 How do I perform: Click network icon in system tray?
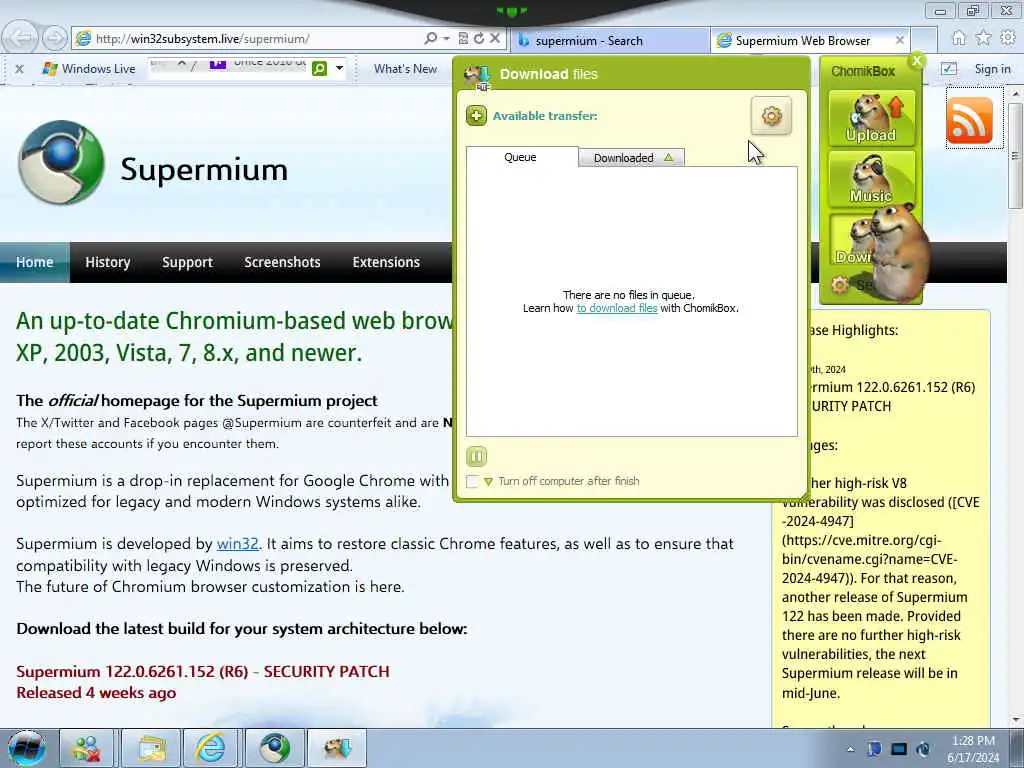pos(899,749)
